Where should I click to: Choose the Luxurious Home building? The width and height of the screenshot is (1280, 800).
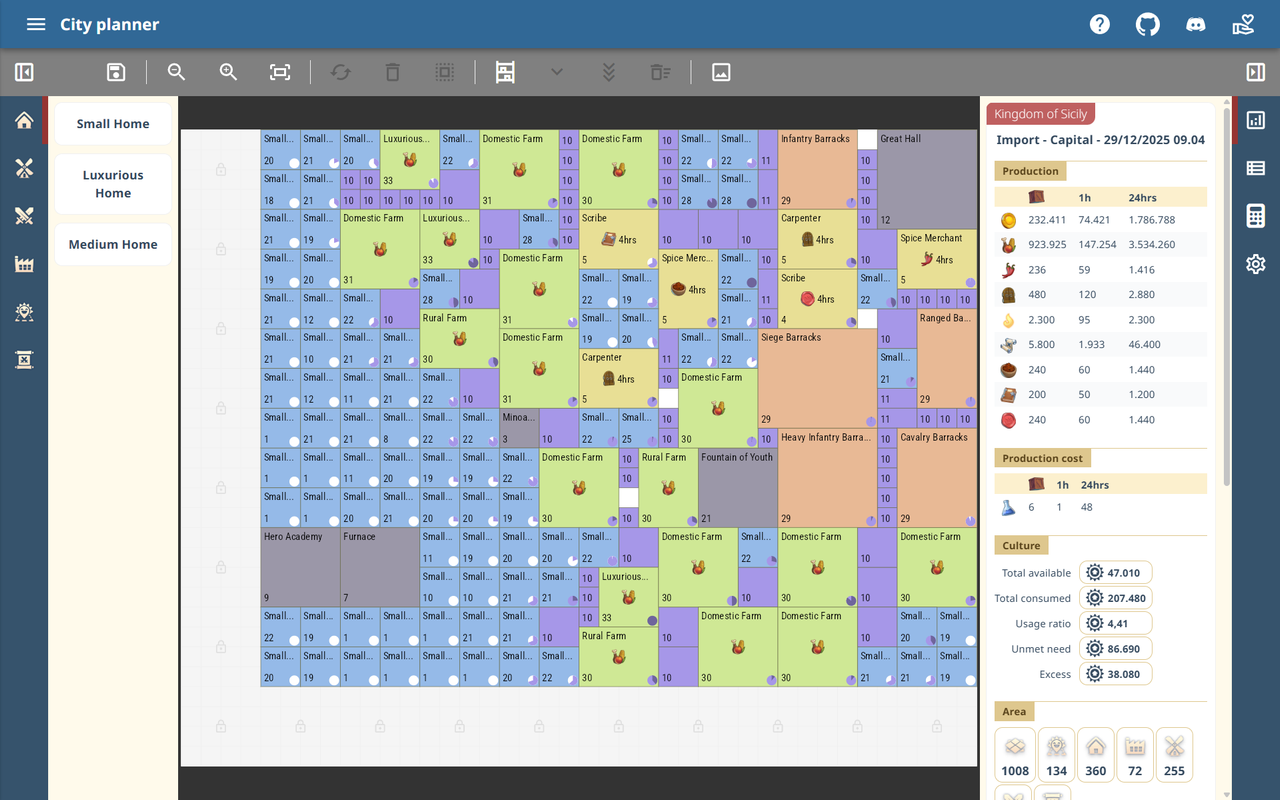[113, 184]
